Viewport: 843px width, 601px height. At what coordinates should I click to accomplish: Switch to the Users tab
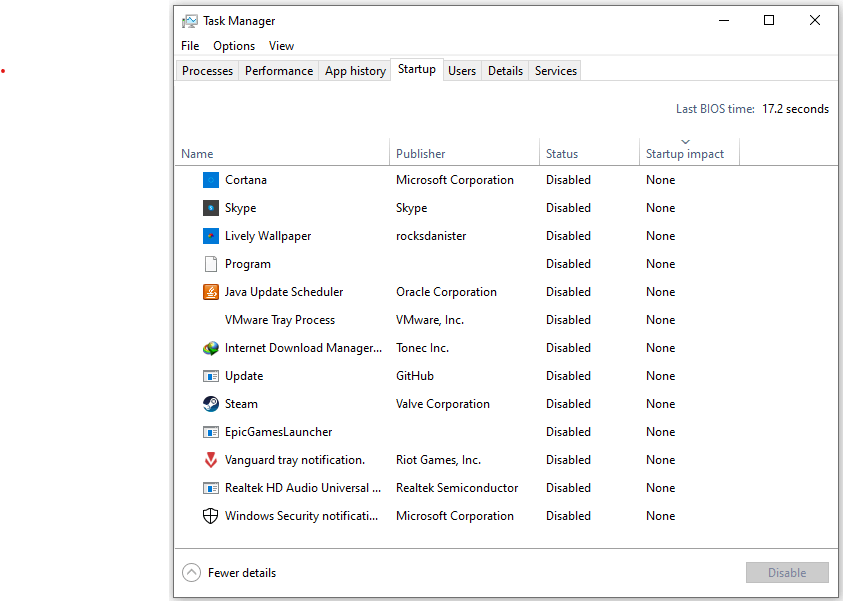tap(462, 71)
